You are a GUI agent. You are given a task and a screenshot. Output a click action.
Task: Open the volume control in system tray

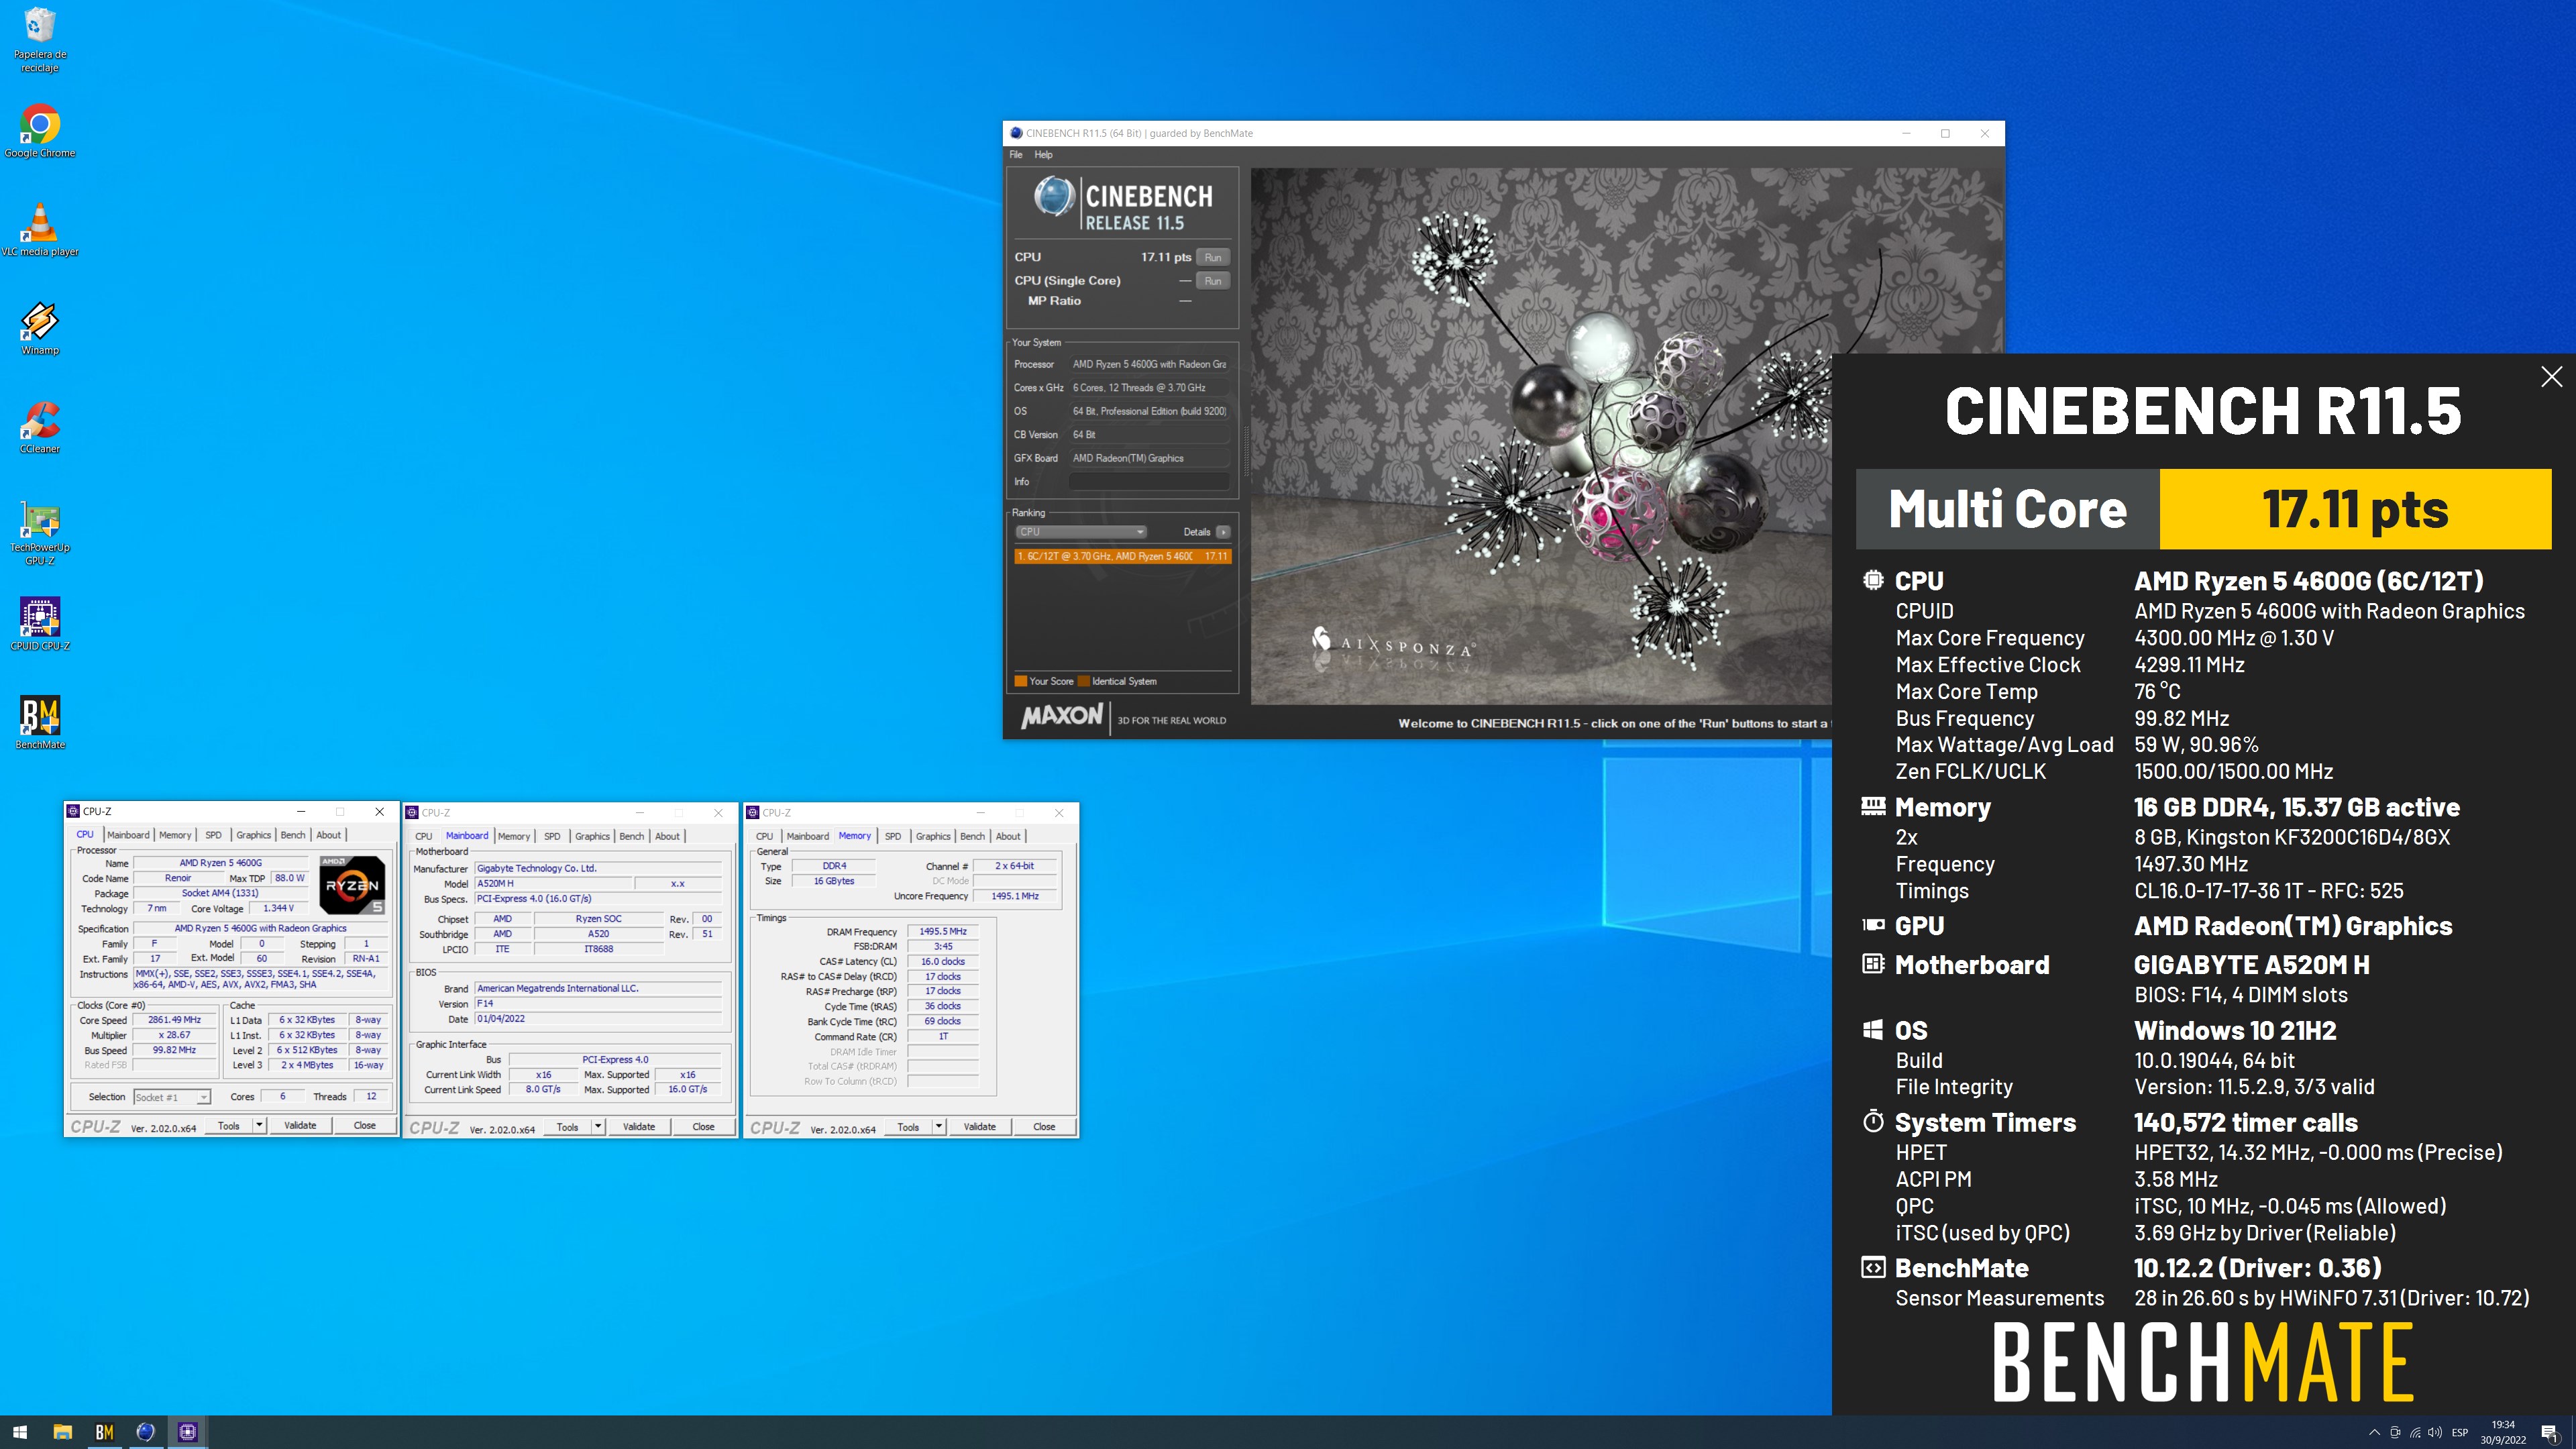tap(2435, 1432)
